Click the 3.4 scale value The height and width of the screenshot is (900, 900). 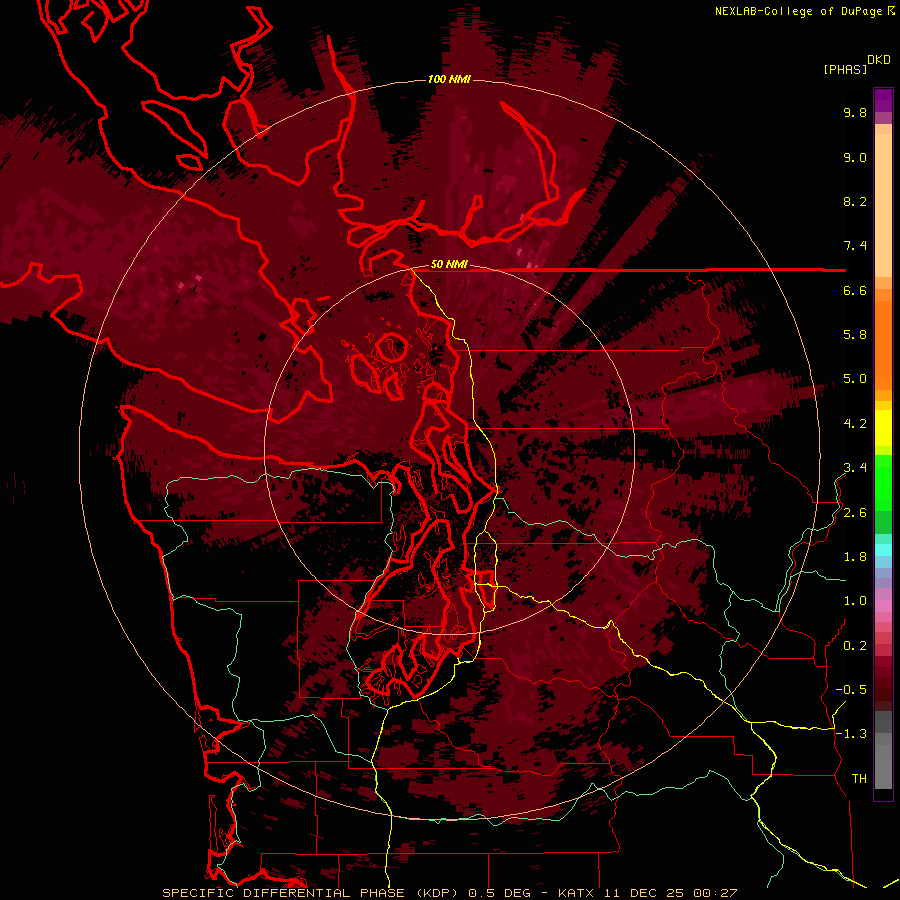tap(855, 468)
